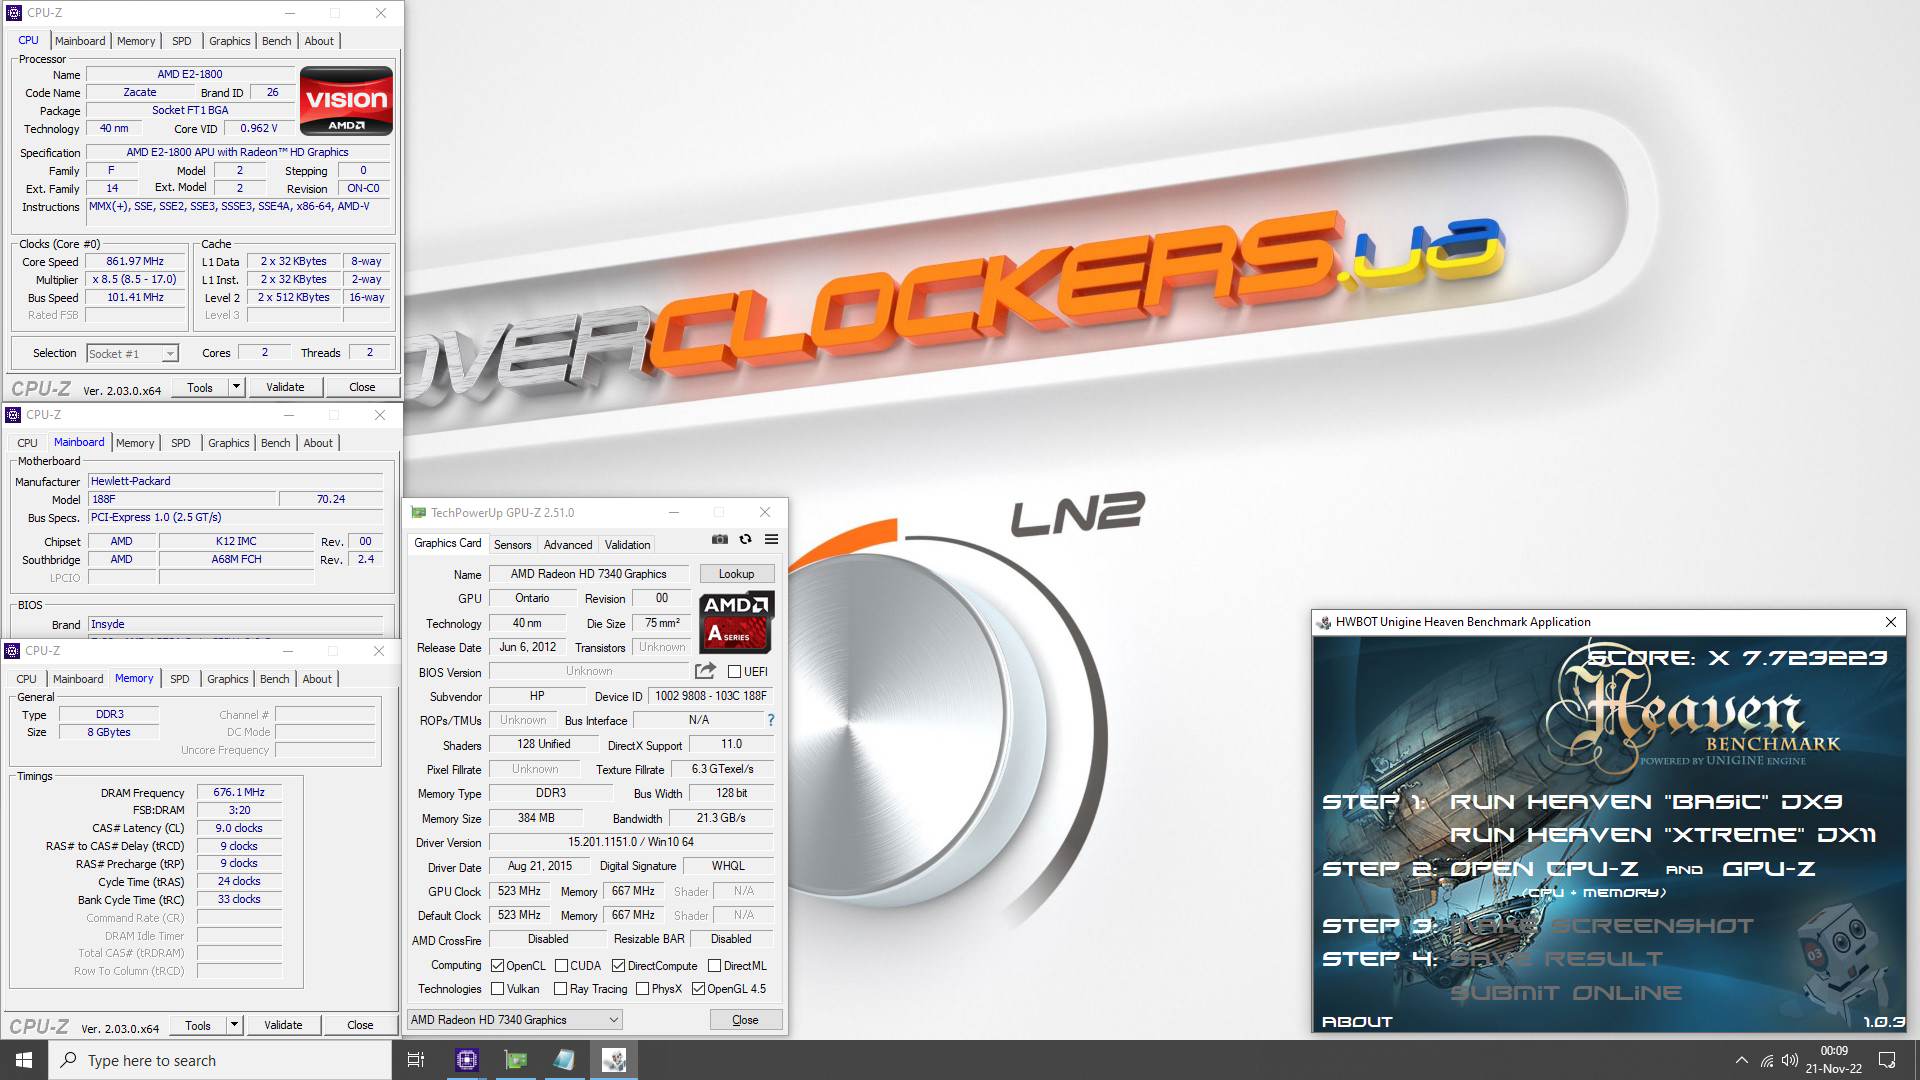Toggle the OpenGL 4.5 checkbox
The width and height of the screenshot is (1920, 1080).
pyautogui.click(x=698, y=989)
